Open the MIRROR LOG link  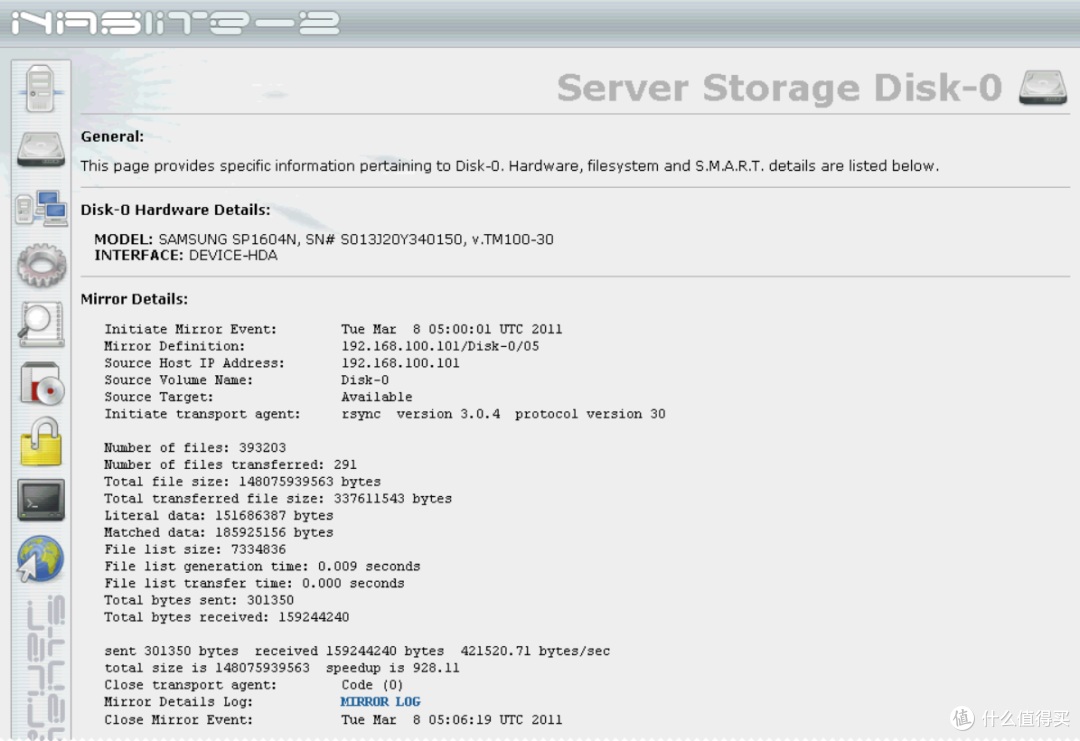[x=380, y=702]
